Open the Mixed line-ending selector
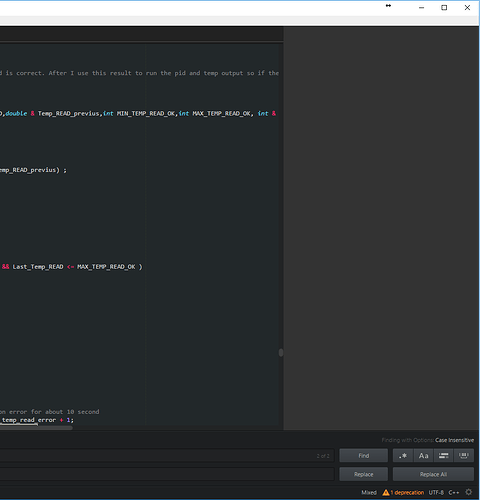This screenshot has height=500, width=481. pyautogui.click(x=369, y=492)
